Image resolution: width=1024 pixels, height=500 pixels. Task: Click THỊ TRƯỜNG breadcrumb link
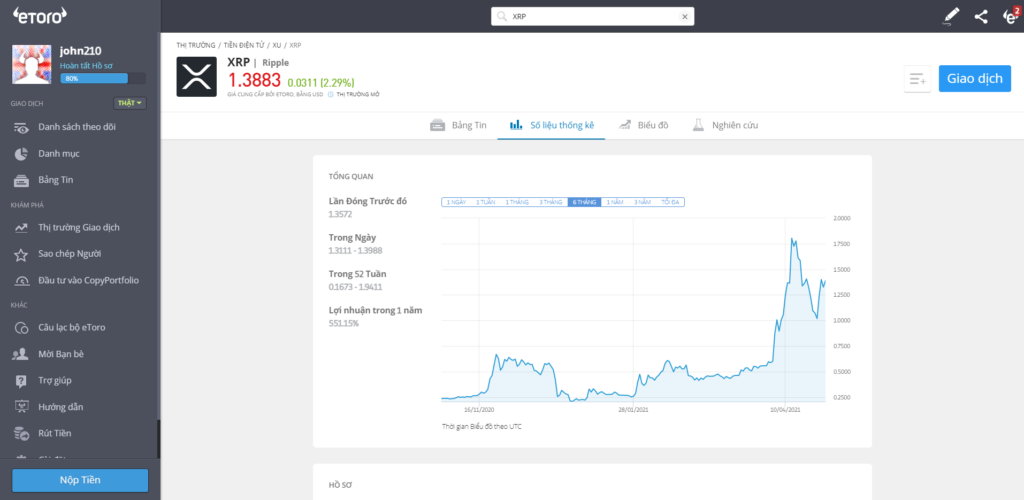(x=196, y=45)
